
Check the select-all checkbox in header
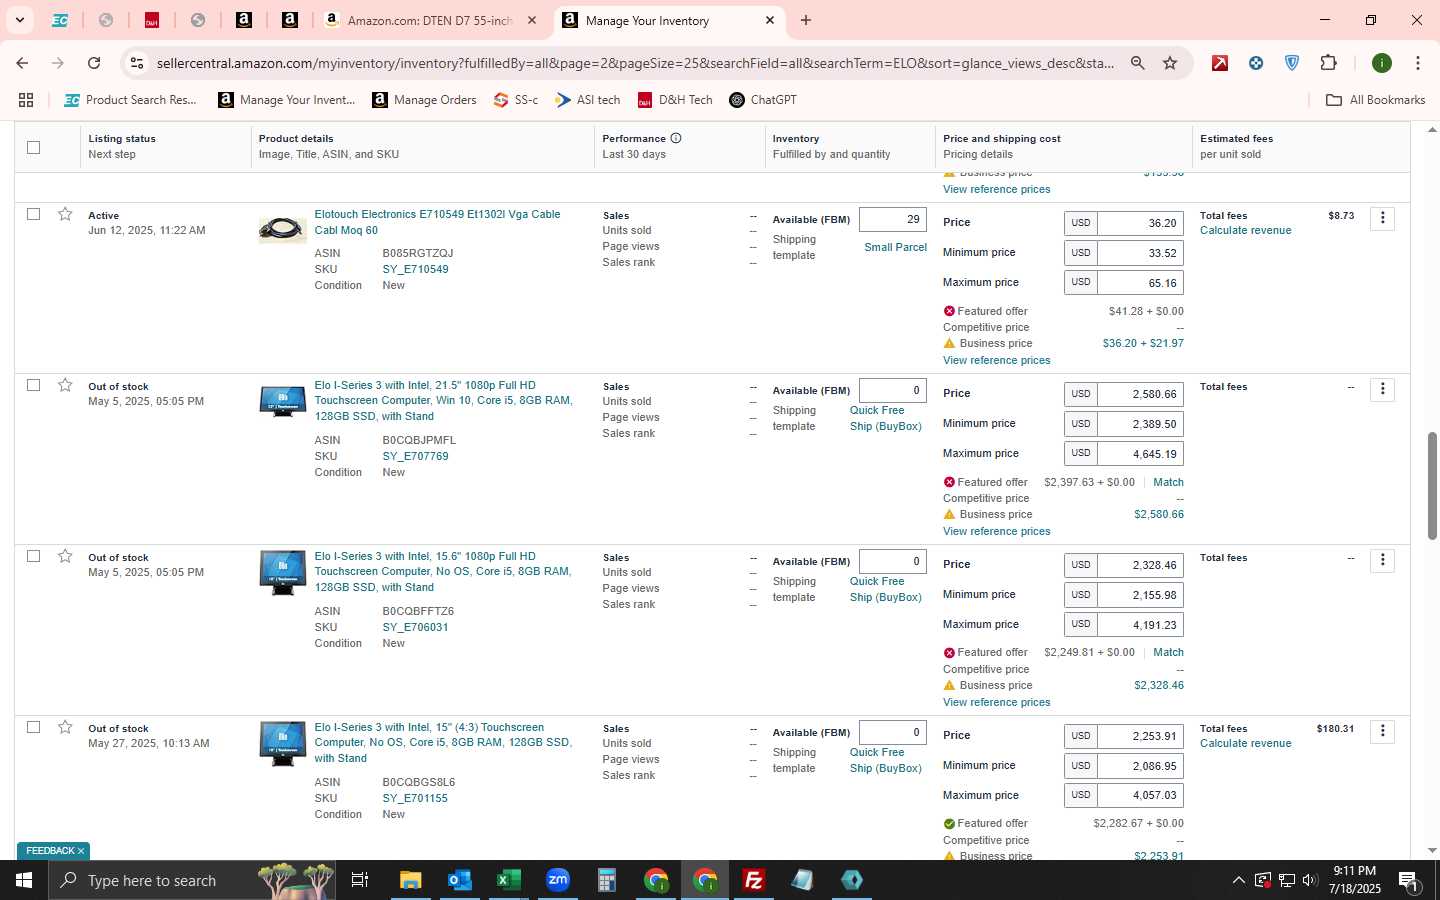33,147
